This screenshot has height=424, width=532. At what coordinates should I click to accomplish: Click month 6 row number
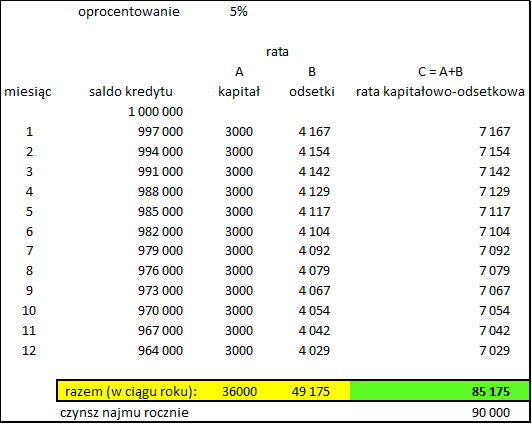point(29,232)
